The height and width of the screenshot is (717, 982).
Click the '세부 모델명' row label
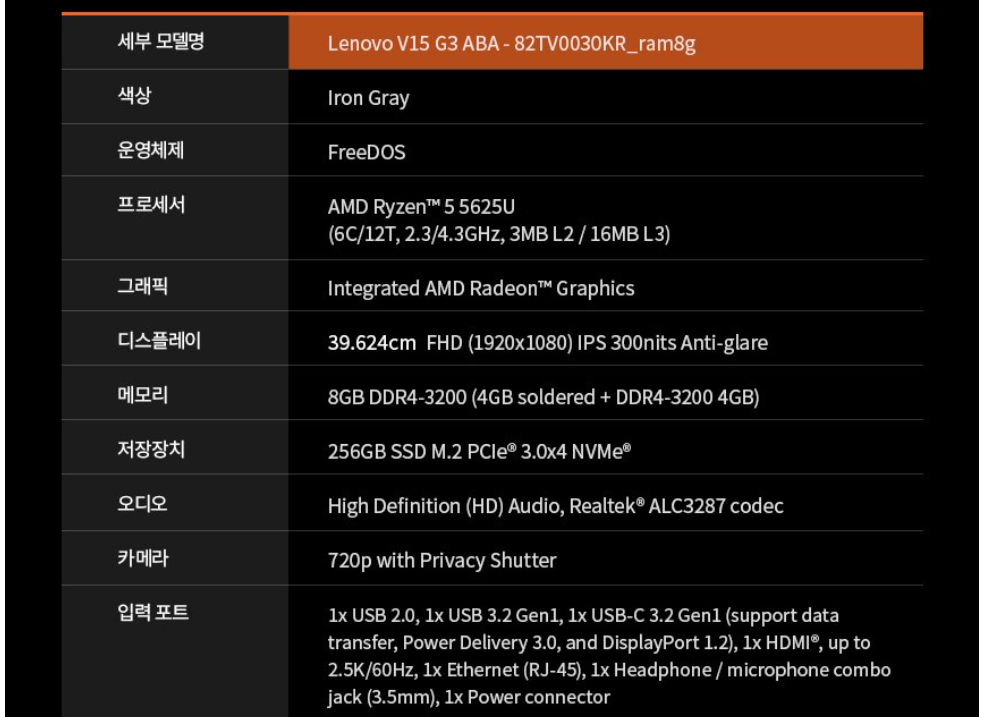coord(161,41)
